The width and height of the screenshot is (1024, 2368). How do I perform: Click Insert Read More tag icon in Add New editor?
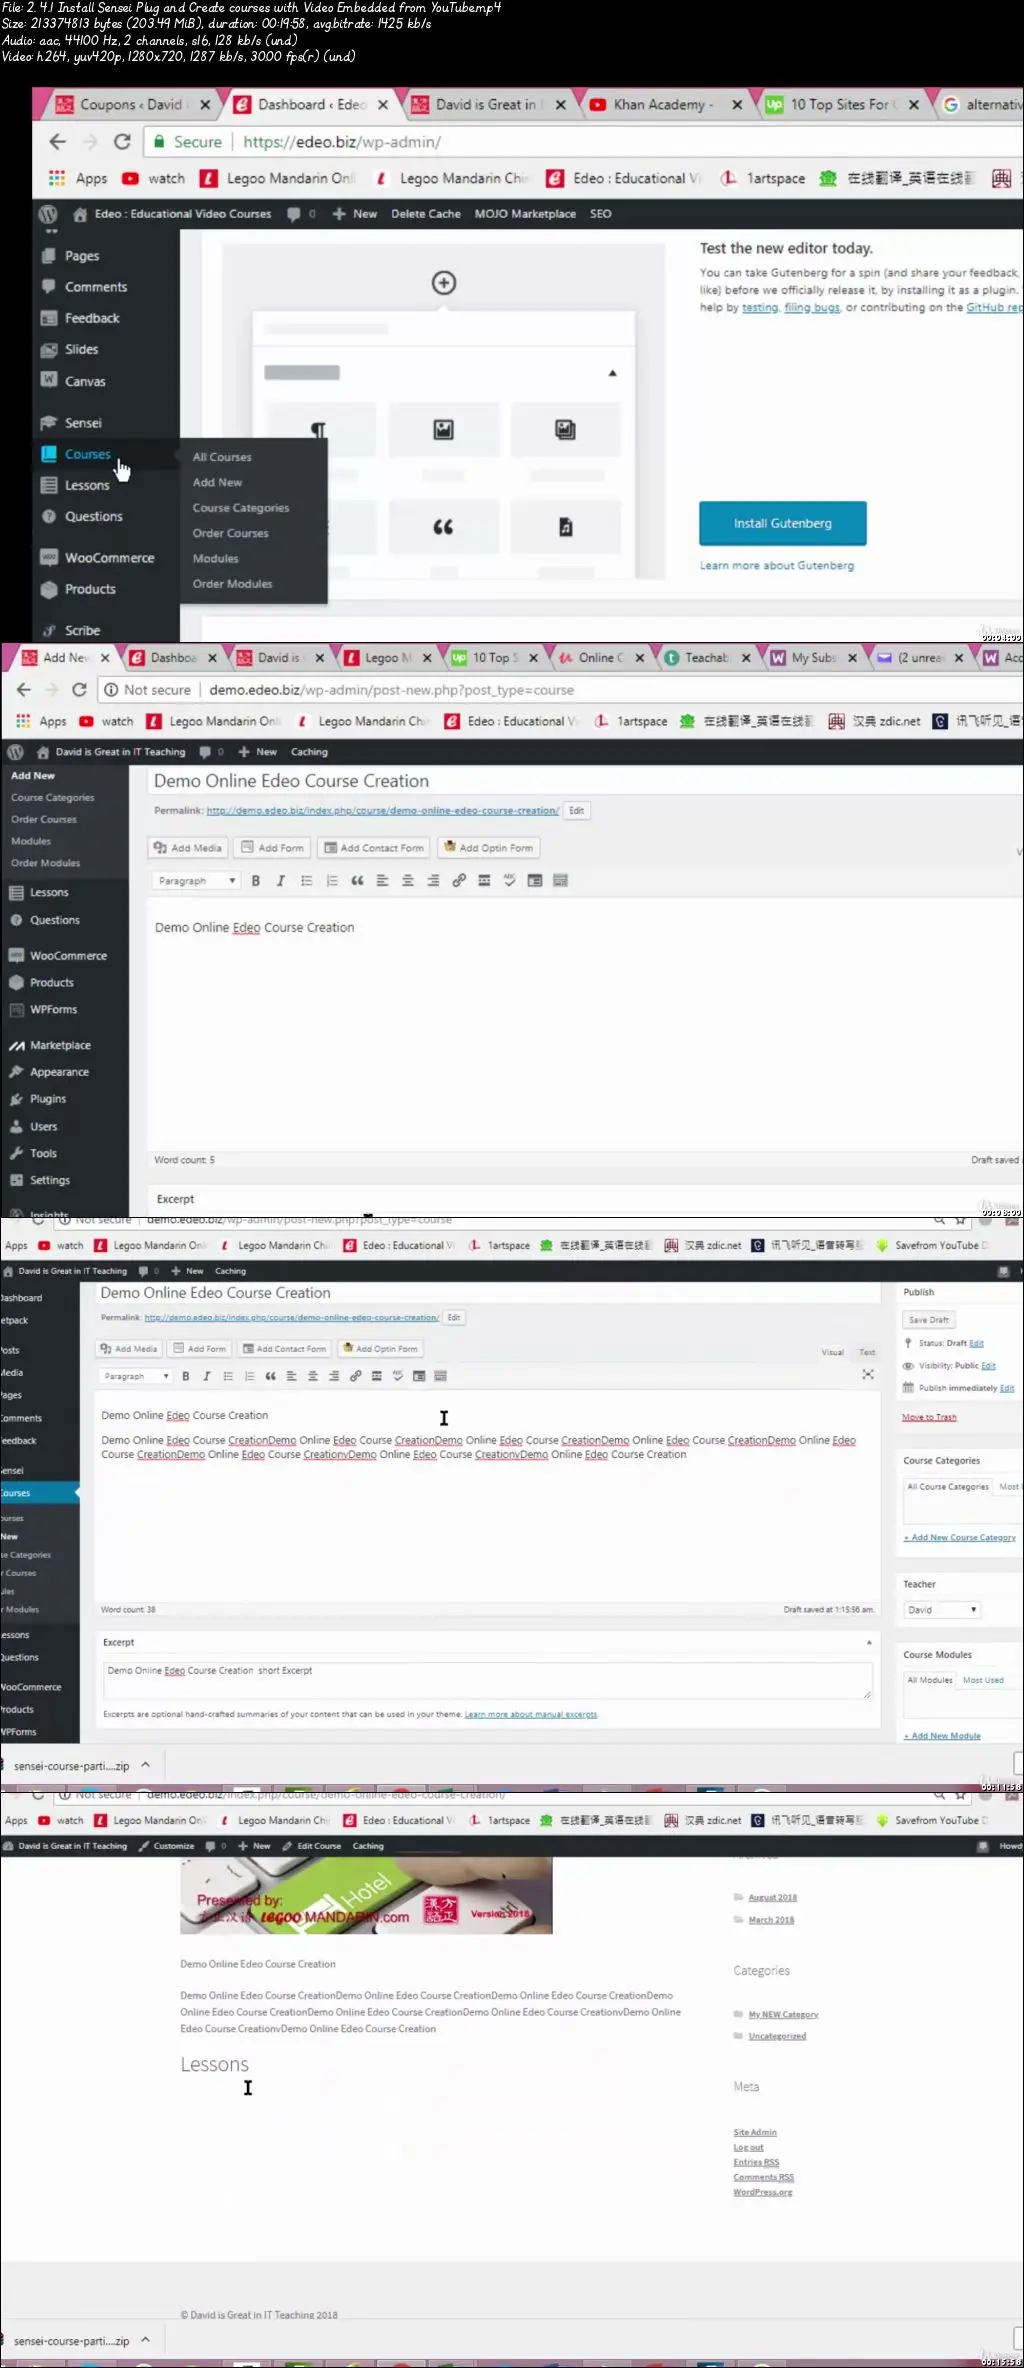click(484, 881)
